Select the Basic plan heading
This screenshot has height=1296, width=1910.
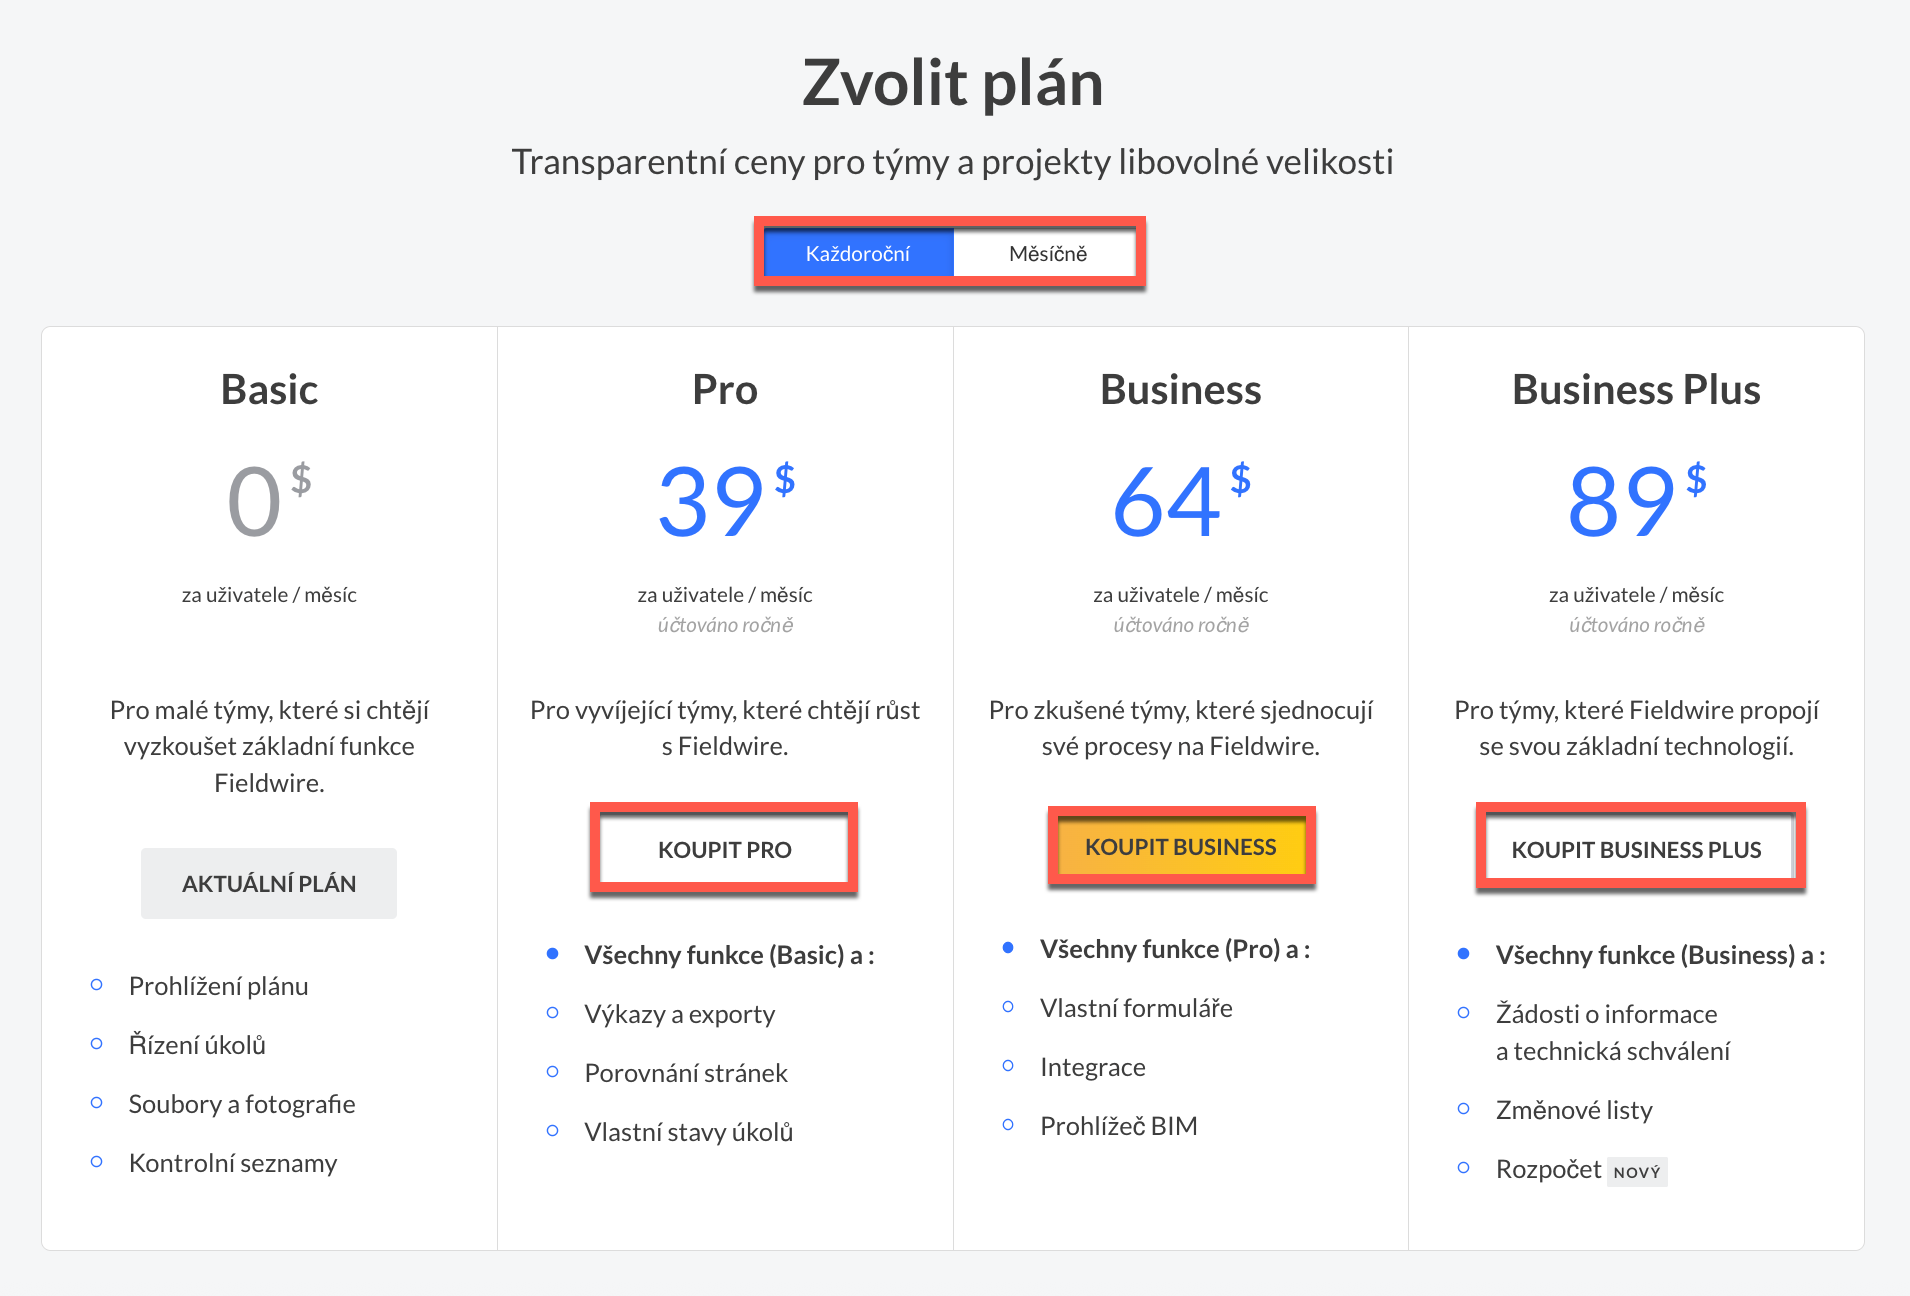click(269, 390)
